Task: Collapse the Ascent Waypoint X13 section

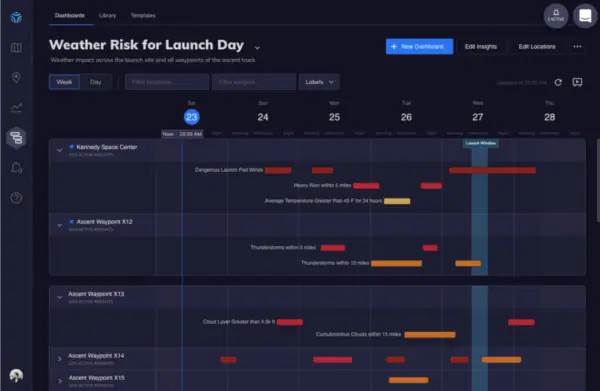Action: pyautogui.click(x=59, y=297)
